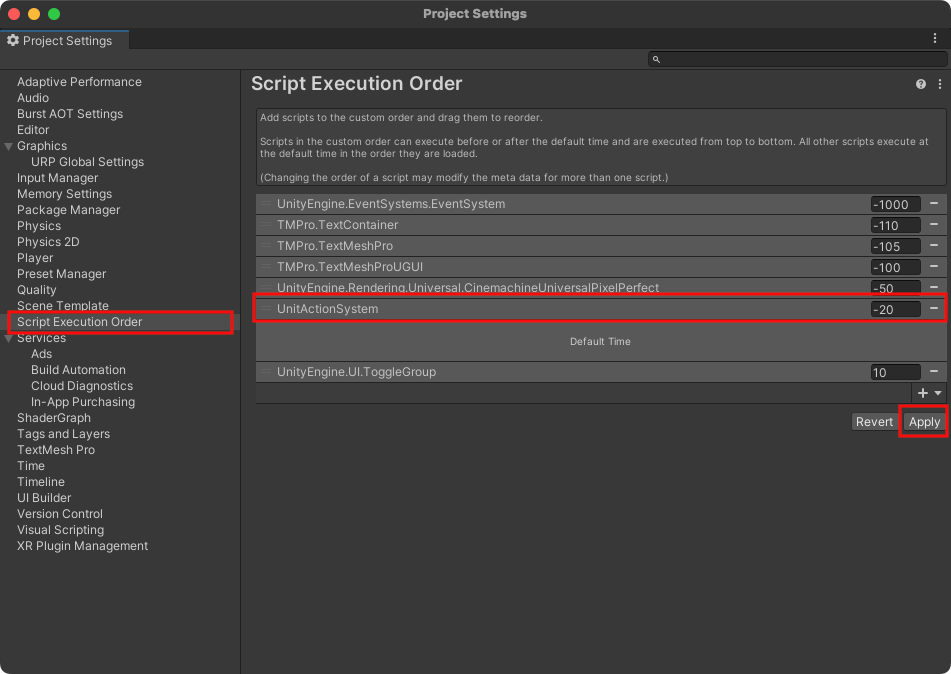Remove UnitActionSystem from custom order

coord(934,309)
